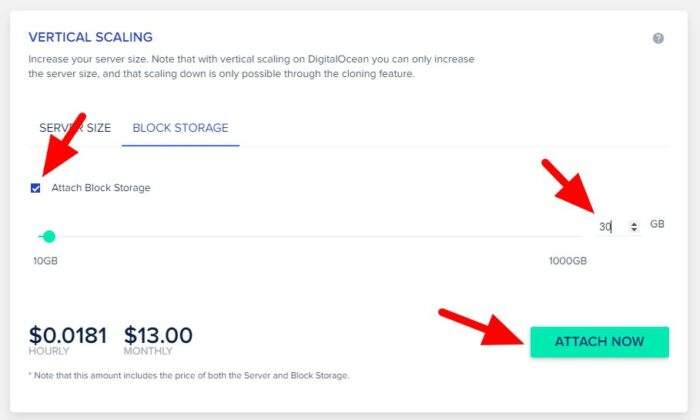Click the slider track near the 1000GB end

pyautogui.click(x=571, y=237)
